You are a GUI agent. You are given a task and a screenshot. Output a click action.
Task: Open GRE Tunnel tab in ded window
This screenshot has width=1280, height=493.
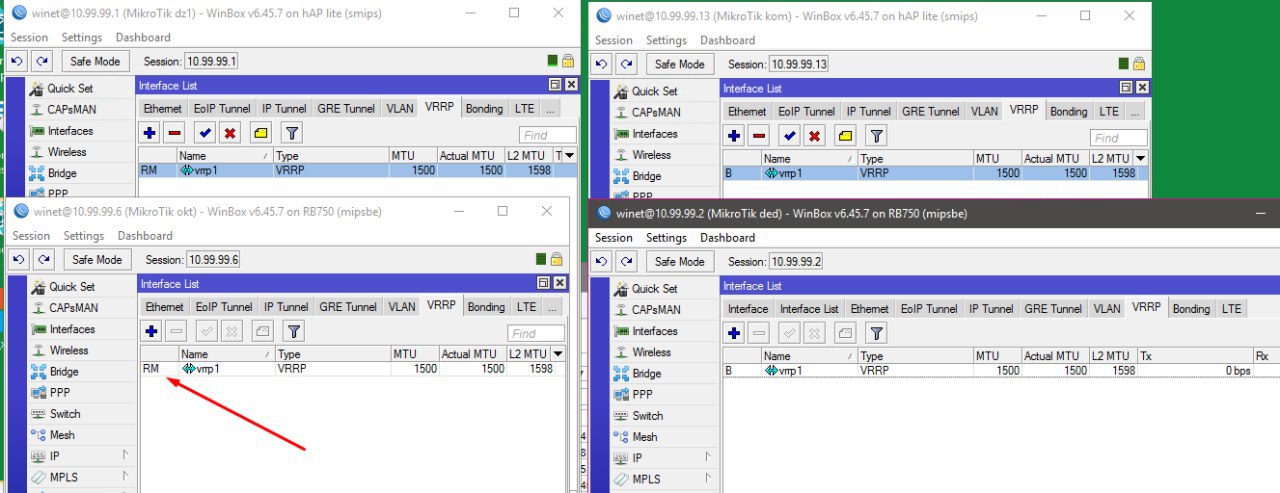click(1053, 309)
